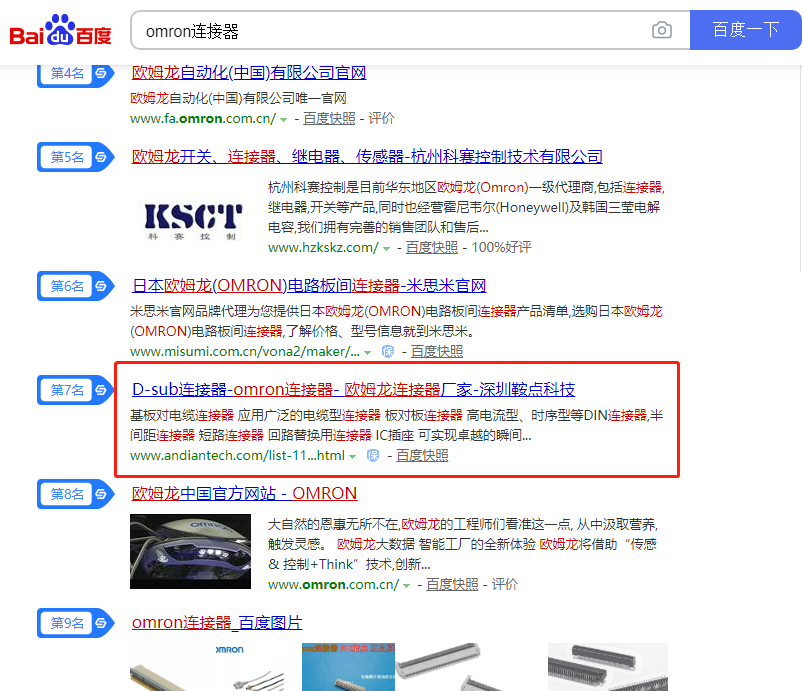Open blue-background connector image thumbnail
Viewport: 803px width, 691px height.
348,667
